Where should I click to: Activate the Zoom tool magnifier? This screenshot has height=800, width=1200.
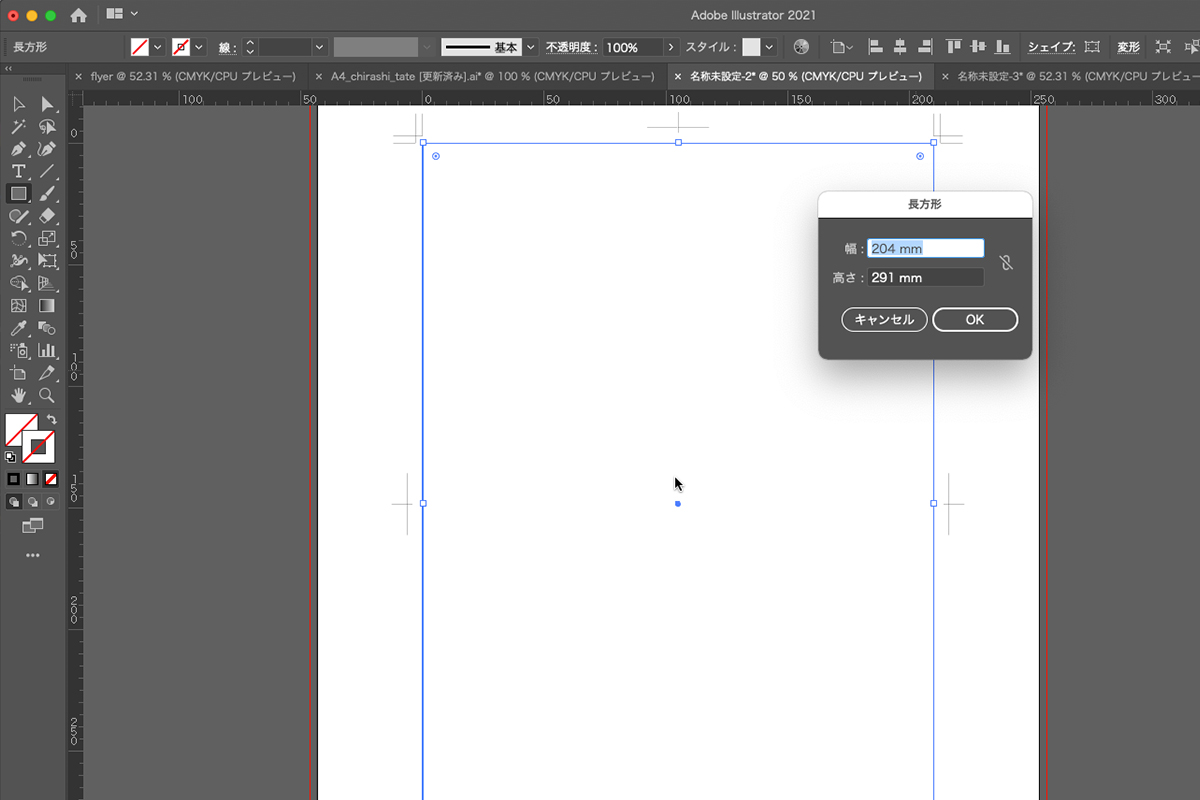coord(47,396)
